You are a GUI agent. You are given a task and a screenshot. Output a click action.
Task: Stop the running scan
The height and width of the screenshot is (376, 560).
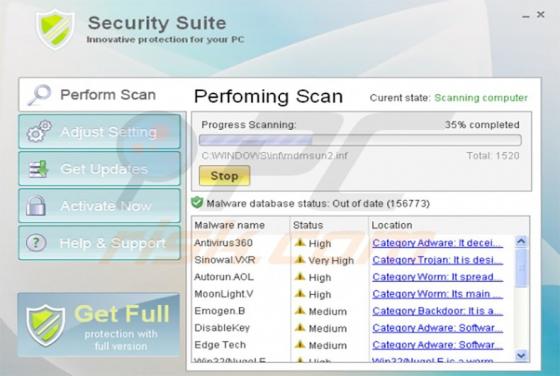tap(224, 176)
